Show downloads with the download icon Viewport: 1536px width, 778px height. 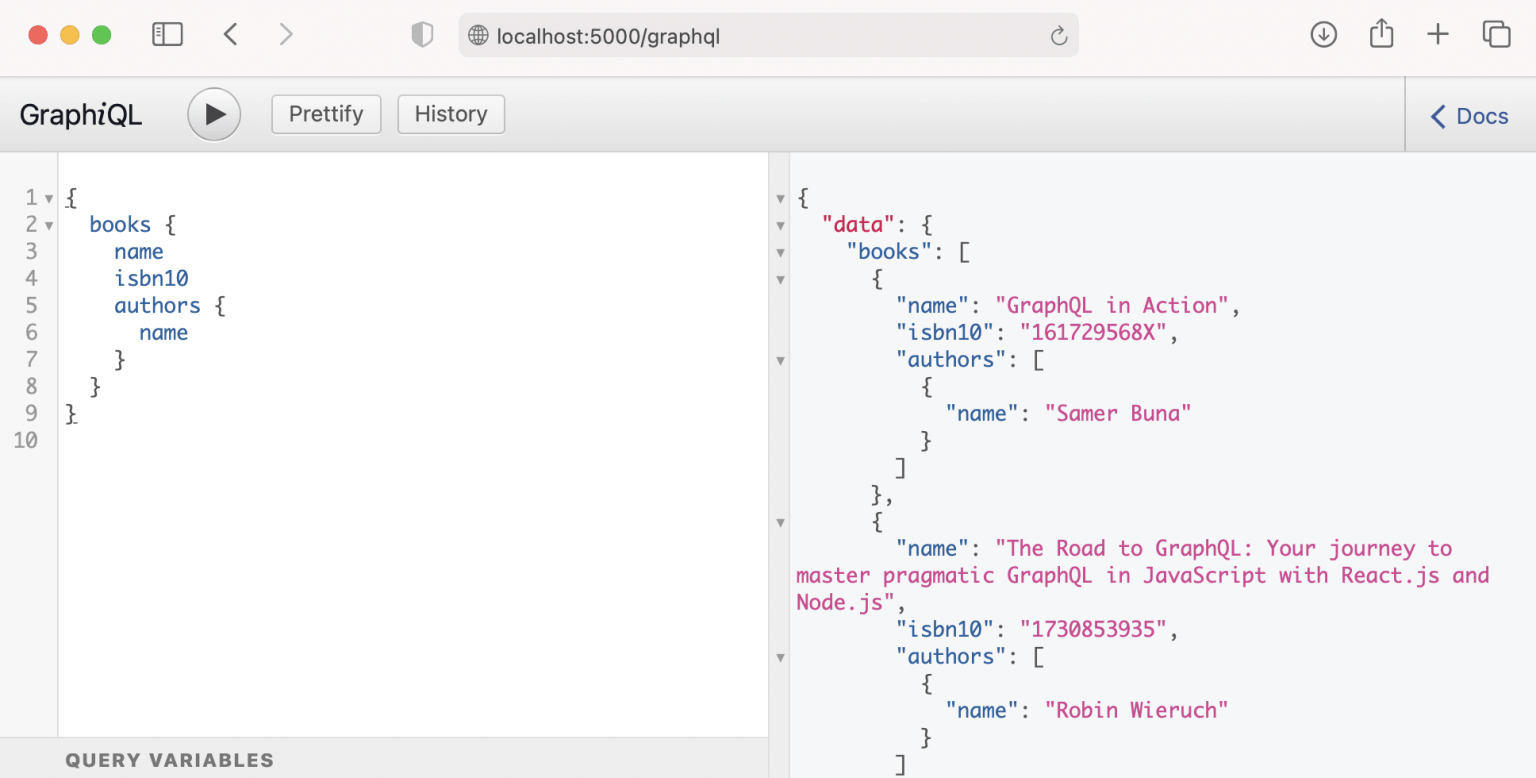point(1323,35)
